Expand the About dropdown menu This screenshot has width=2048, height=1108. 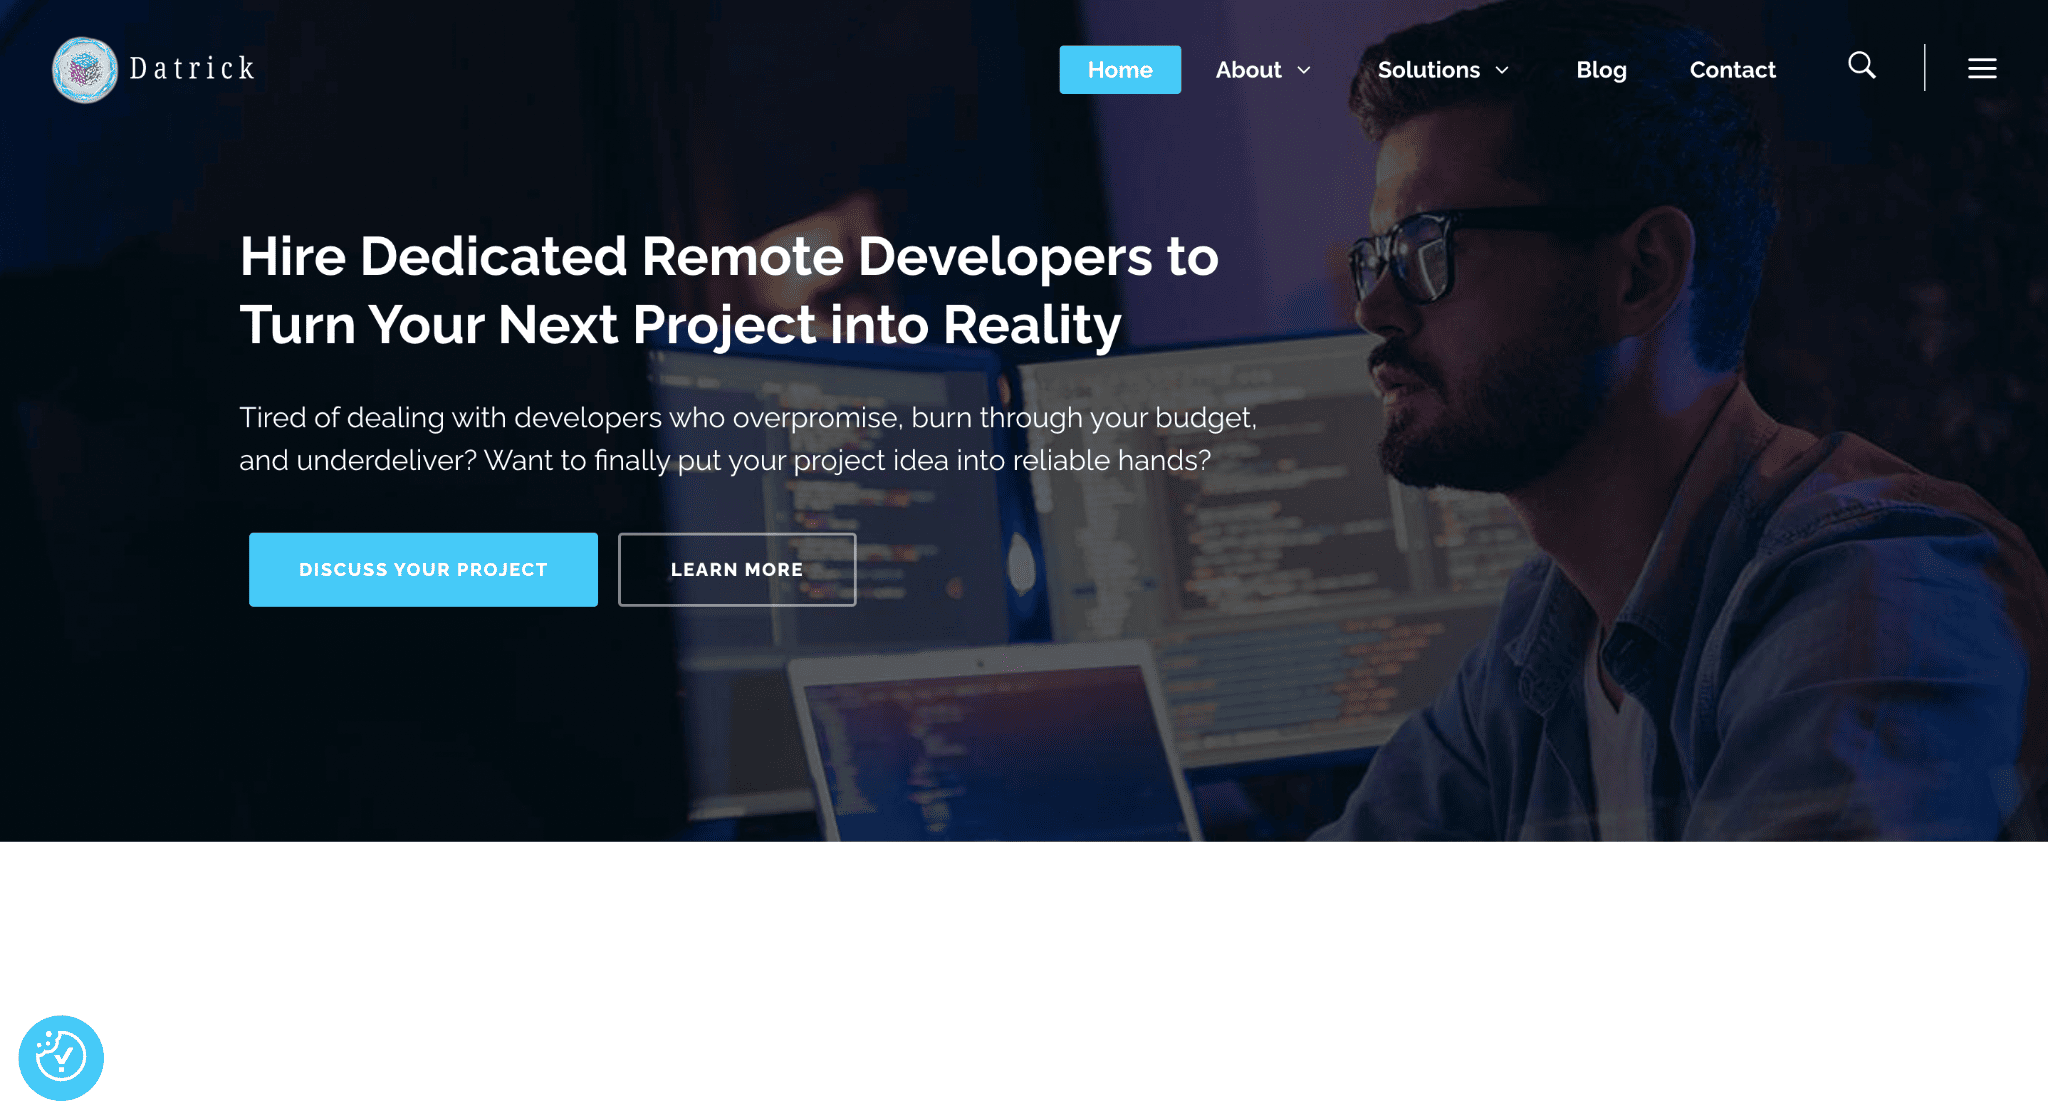click(1263, 68)
